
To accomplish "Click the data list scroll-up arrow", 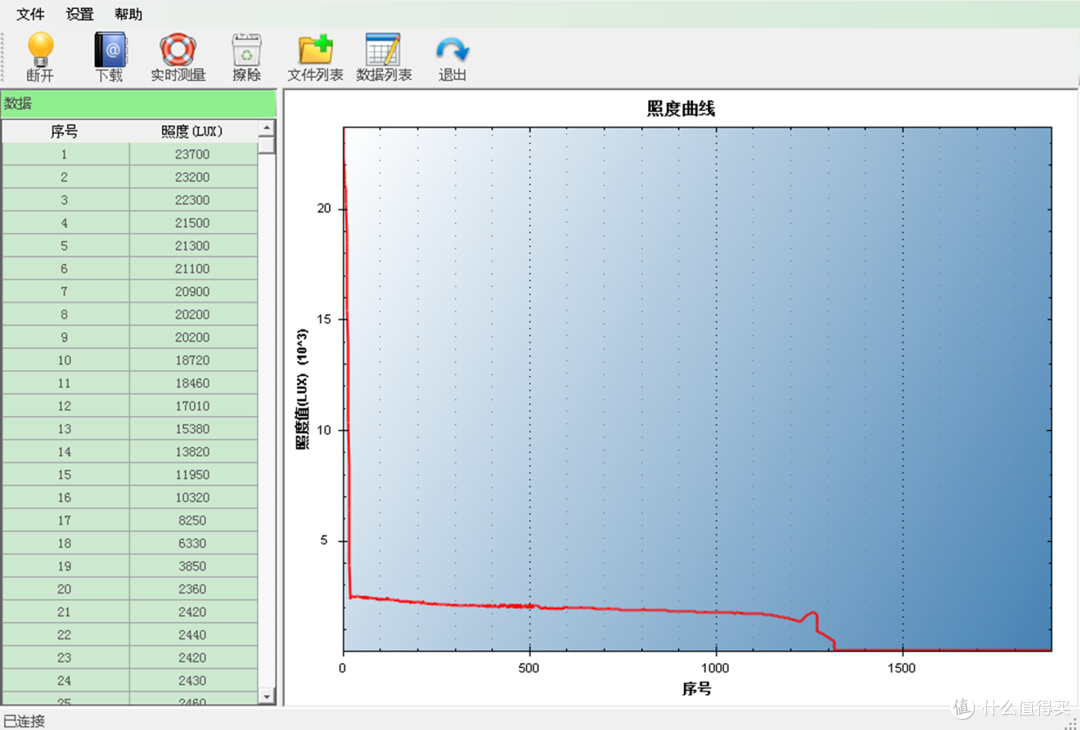I will pos(267,128).
